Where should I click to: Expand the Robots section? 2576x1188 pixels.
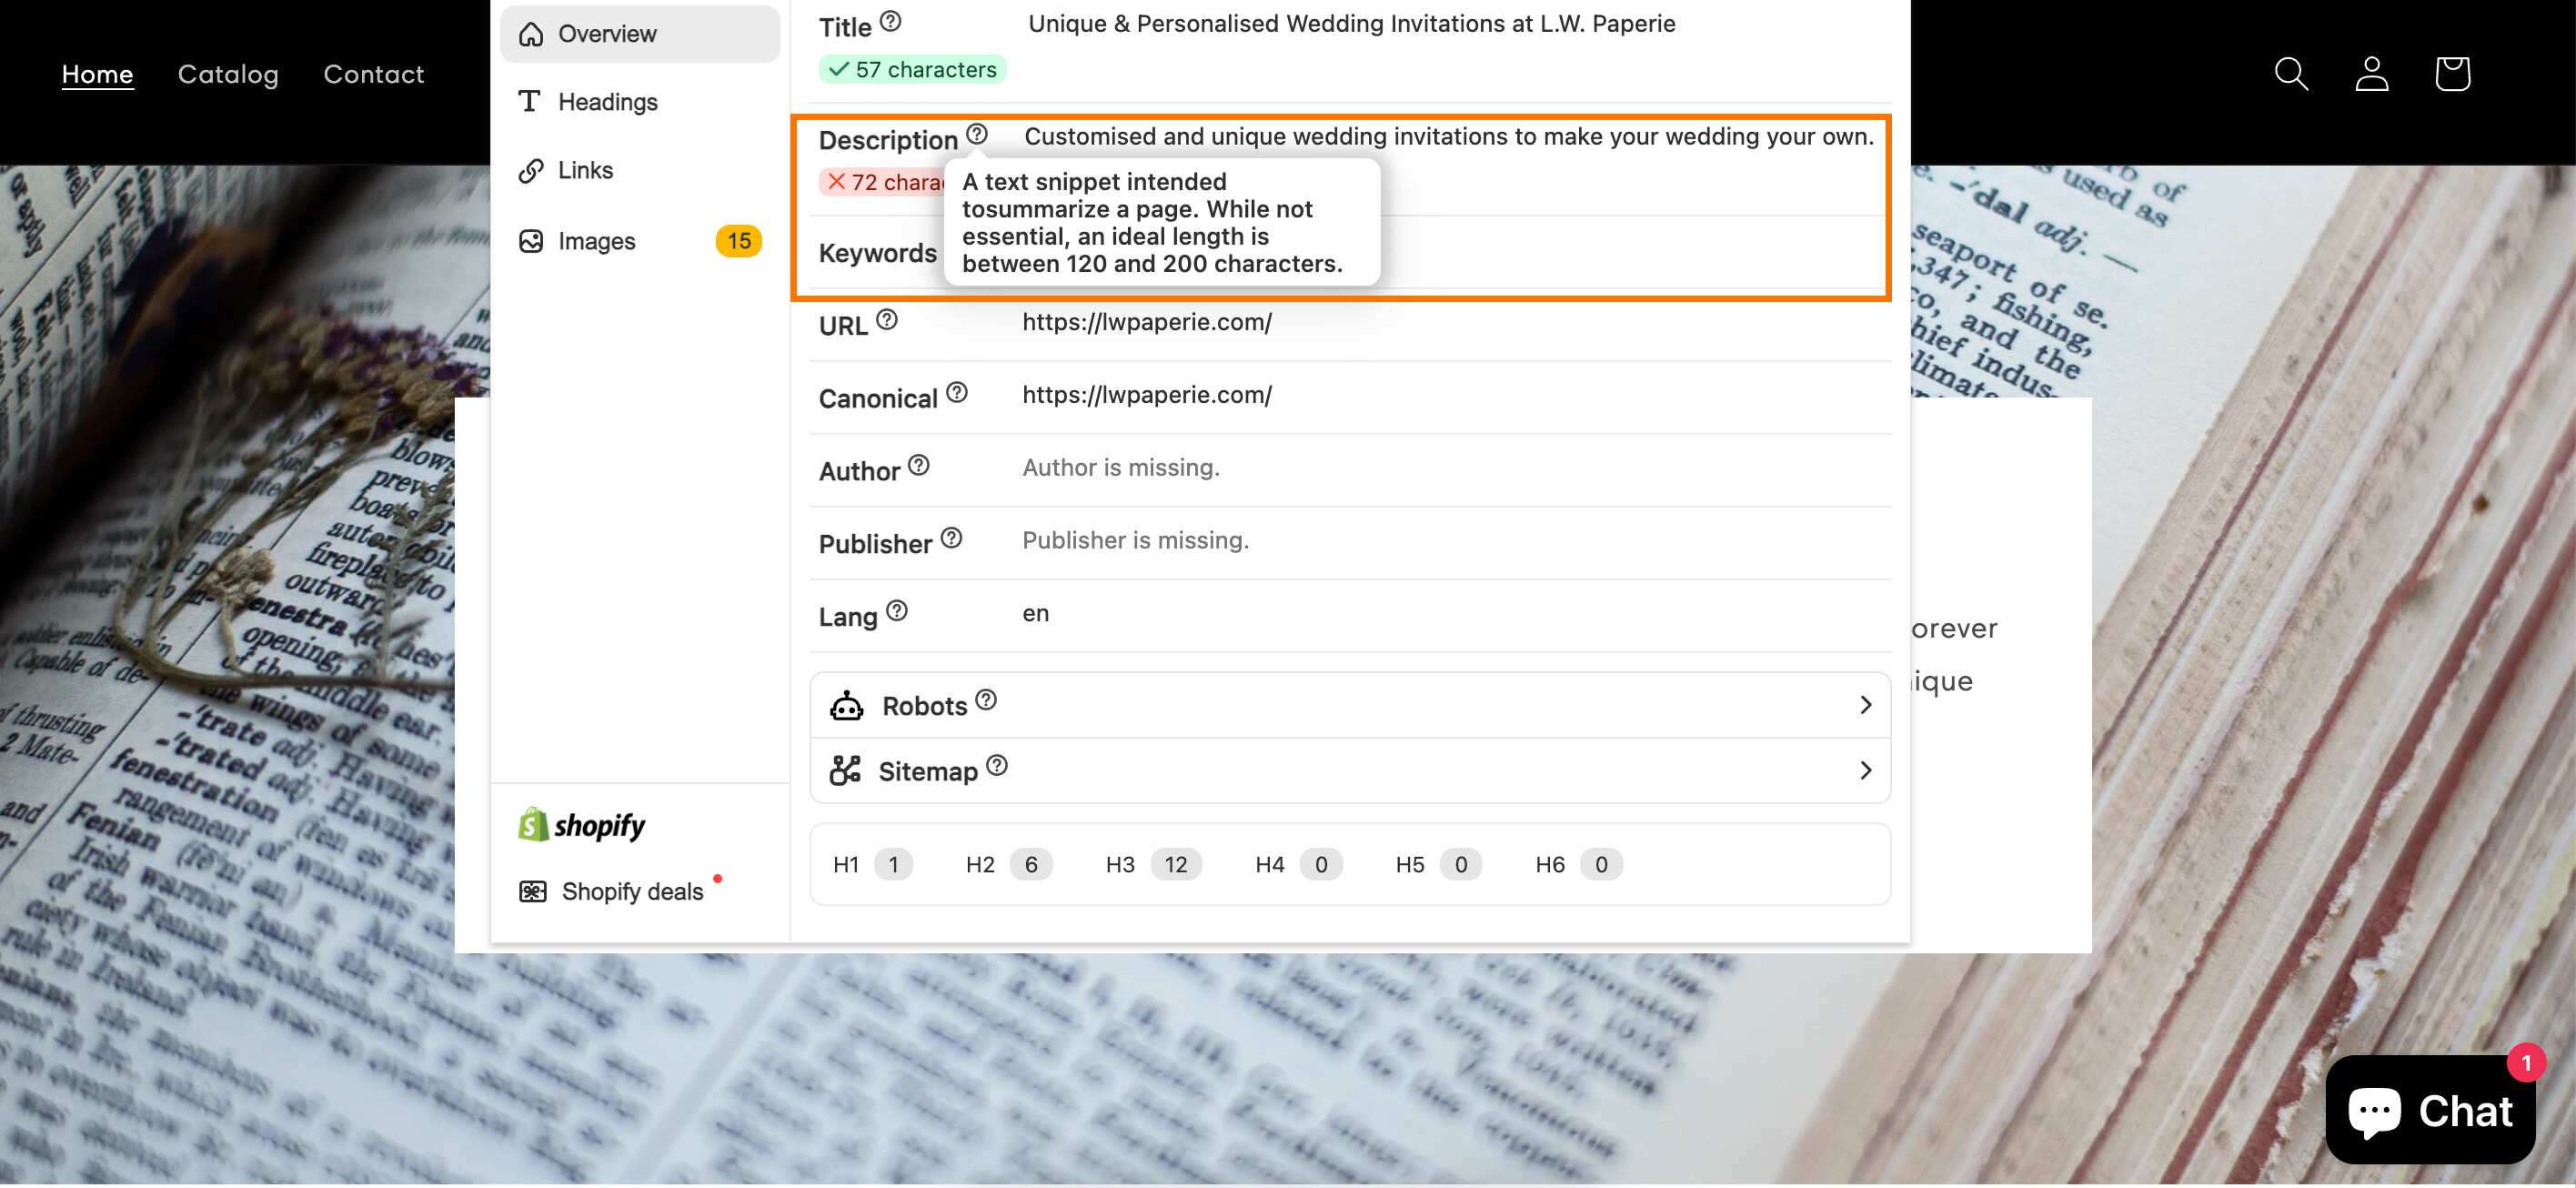(x=1864, y=705)
